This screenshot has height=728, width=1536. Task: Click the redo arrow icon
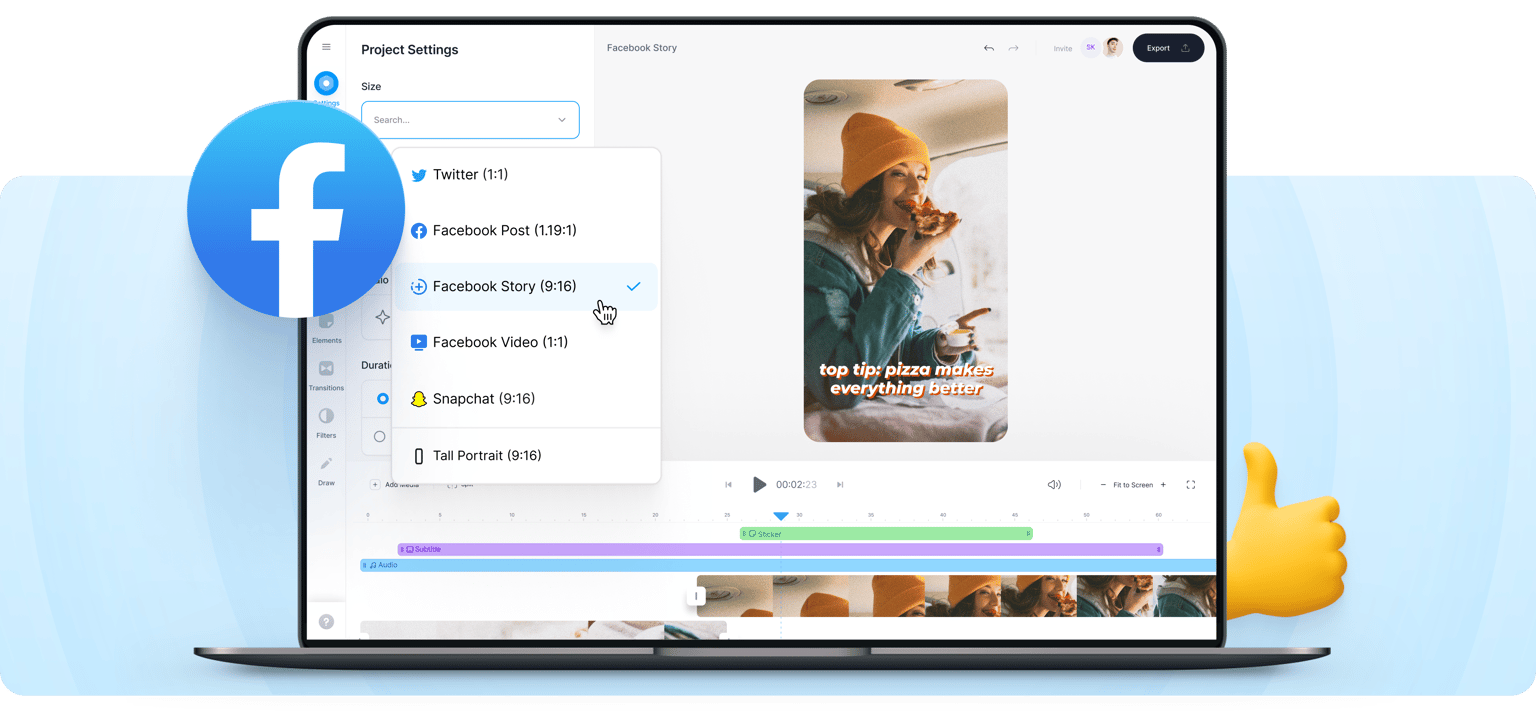tap(1013, 48)
